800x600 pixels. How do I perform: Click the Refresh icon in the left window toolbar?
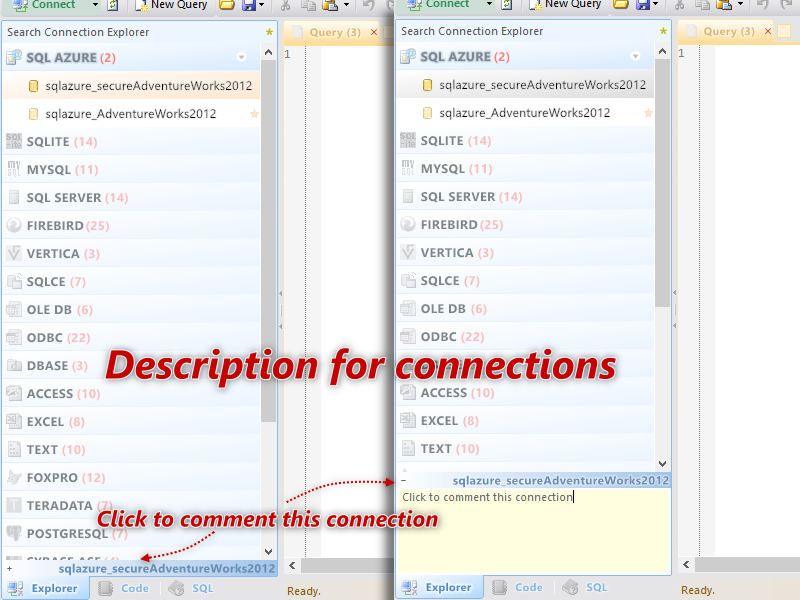113,5
